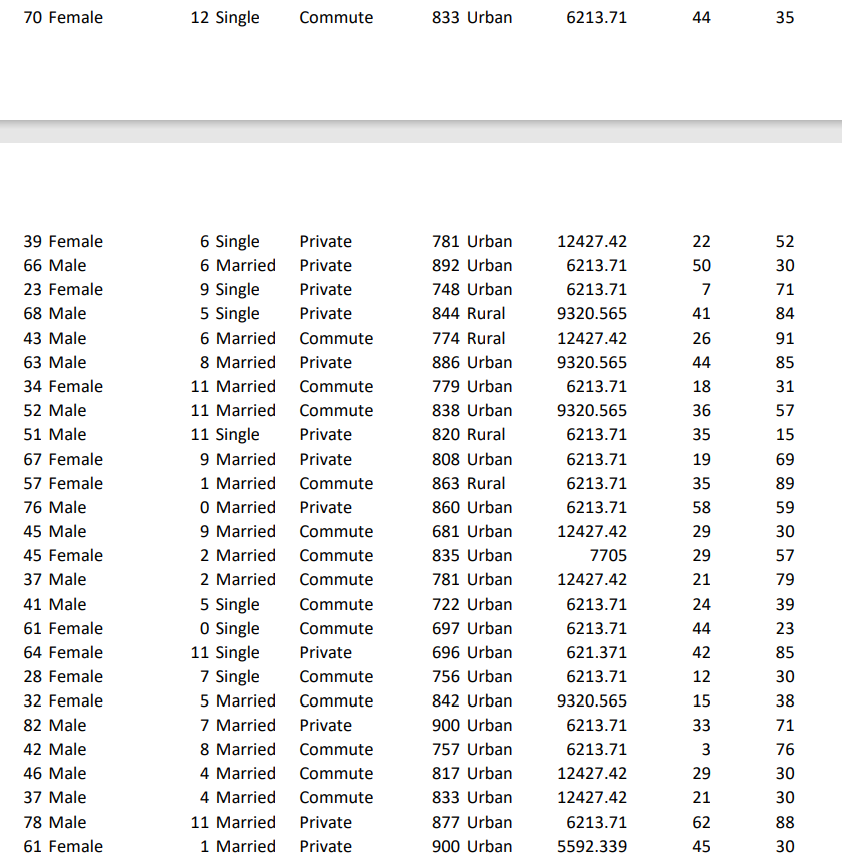The height and width of the screenshot is (857, 842).
Task: Click the value 62 in the 78 Male row
Action: click(x=702, y=822)
